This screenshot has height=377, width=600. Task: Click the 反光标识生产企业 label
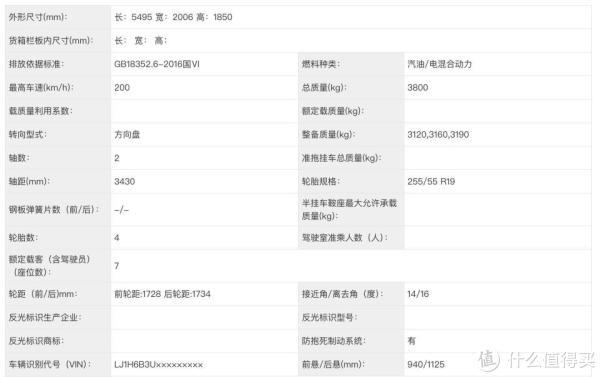tap(45, 317)
